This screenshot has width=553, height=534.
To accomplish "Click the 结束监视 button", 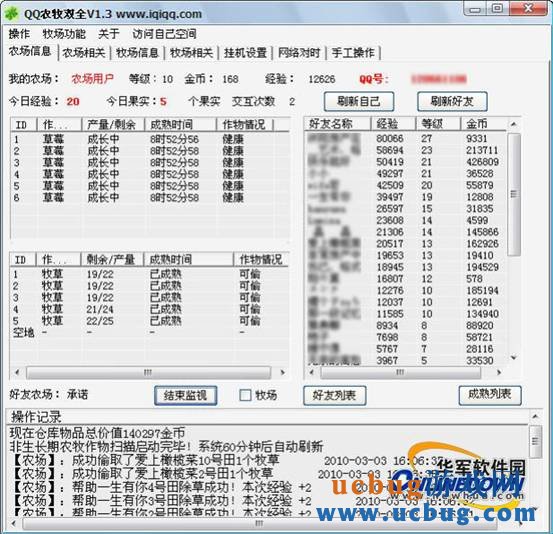I will (x=186, y=395).
